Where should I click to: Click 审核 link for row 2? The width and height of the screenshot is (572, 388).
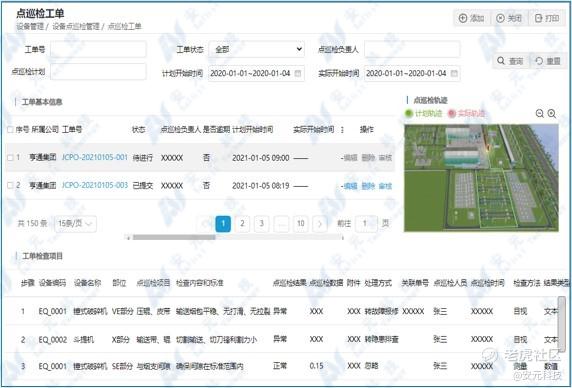(385, 186)
